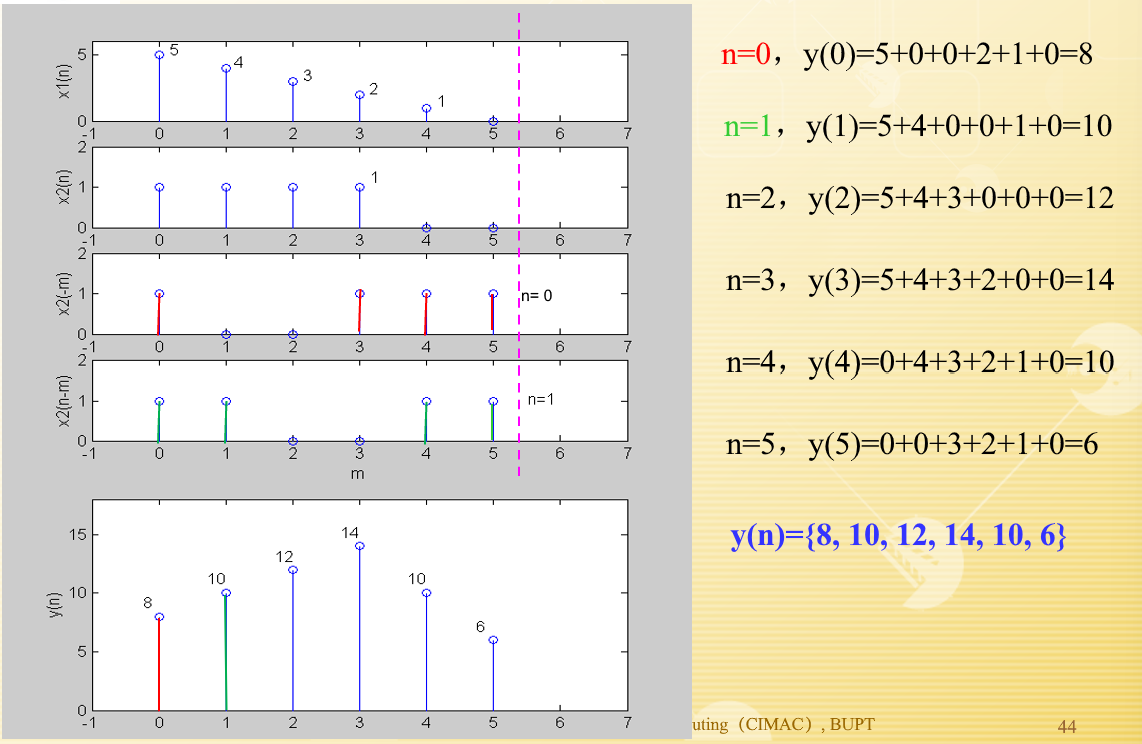Click the n=5 label beside the y(5) equation

751,444
